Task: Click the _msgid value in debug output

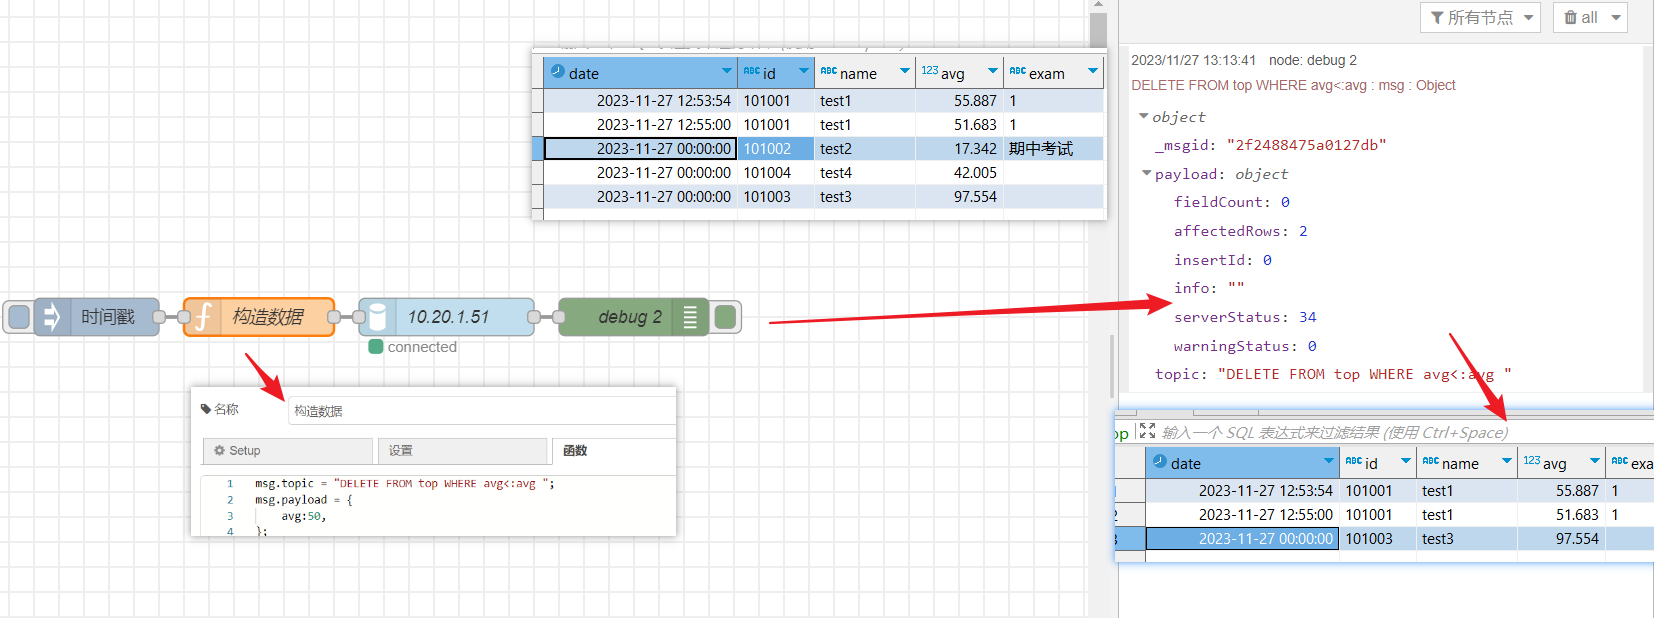Action: 1306,145
